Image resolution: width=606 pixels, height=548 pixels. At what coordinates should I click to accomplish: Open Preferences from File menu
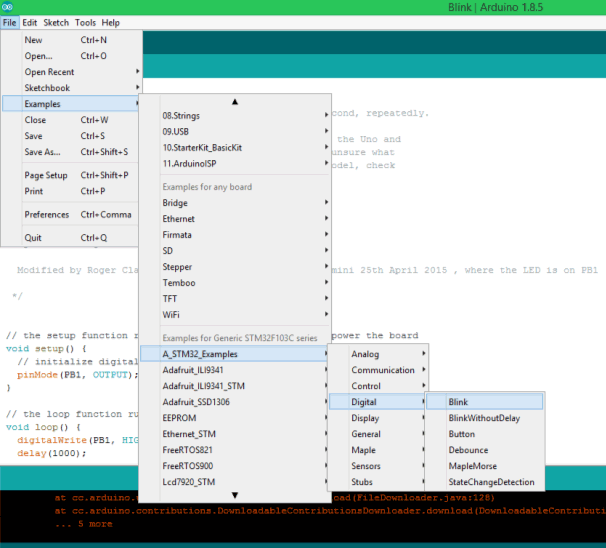(x=70, y=214)
